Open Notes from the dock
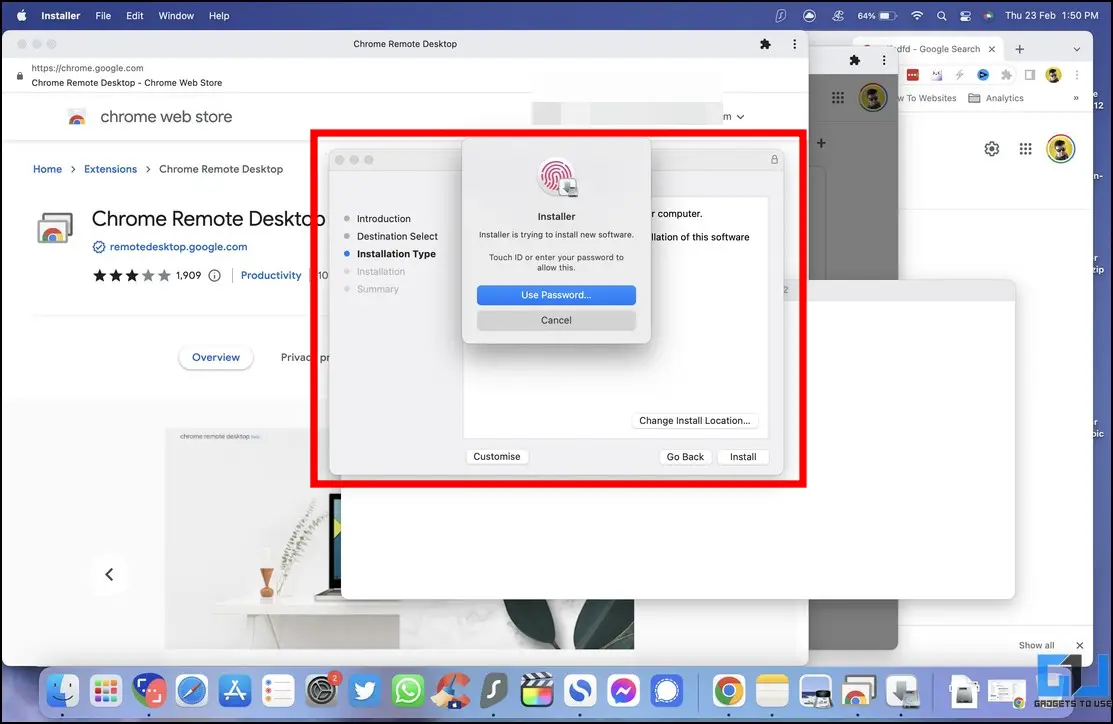Viewport: 1113px width, 724px height. [772, 691]
